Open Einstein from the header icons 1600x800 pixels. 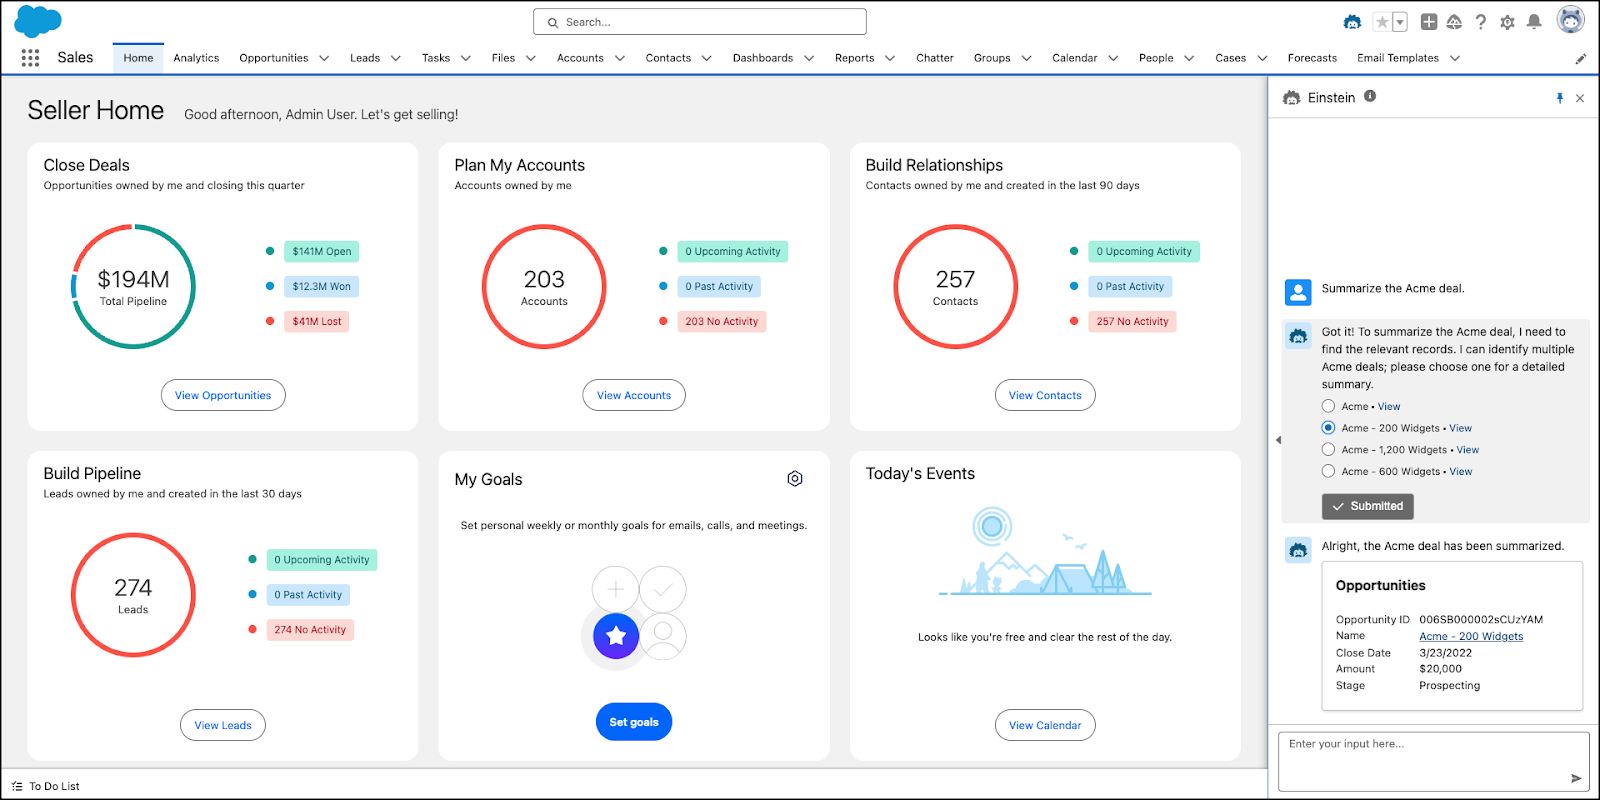[1352, 22]
